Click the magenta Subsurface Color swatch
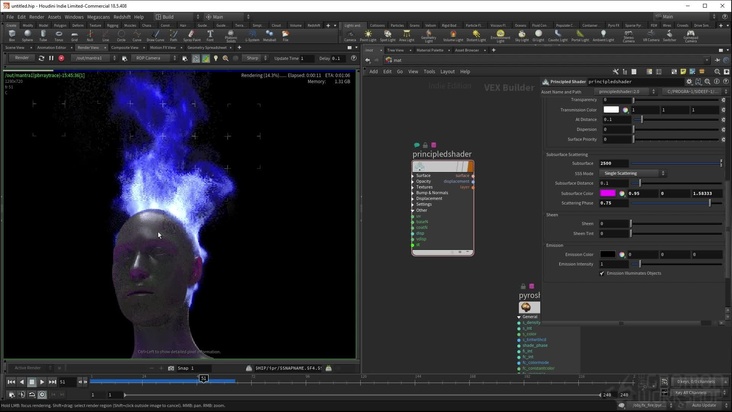This screenshot has width=732, height=412. (x=608, y=193)
